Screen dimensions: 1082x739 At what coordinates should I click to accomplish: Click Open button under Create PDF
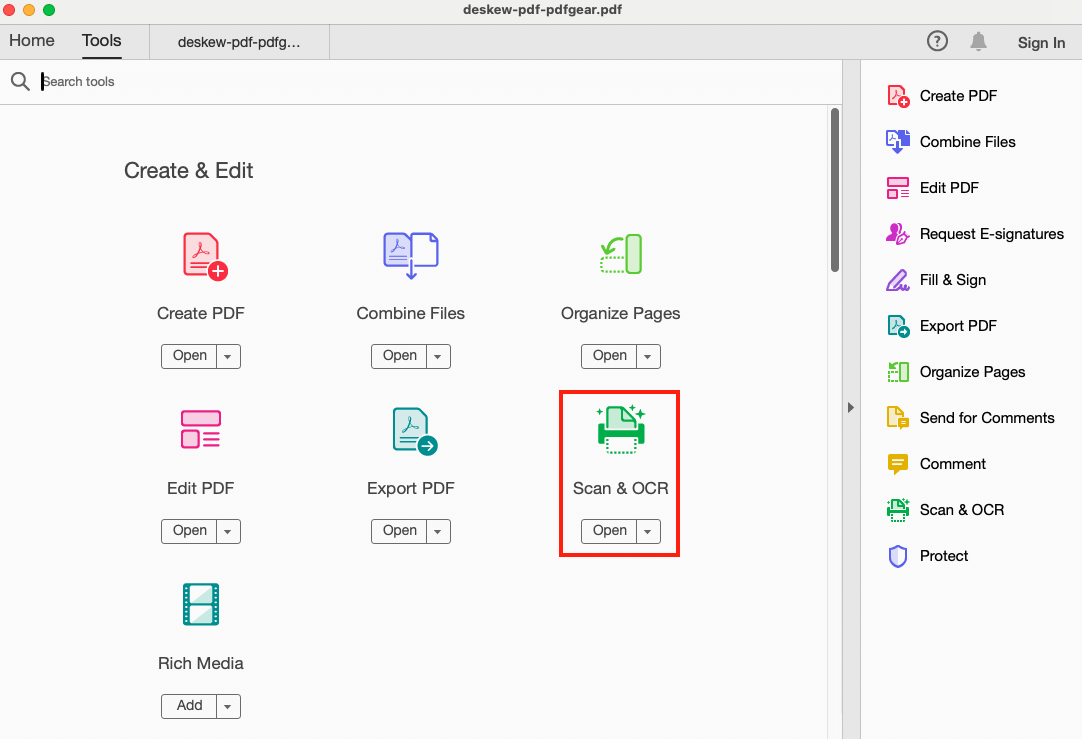click(x=190, y=356)
